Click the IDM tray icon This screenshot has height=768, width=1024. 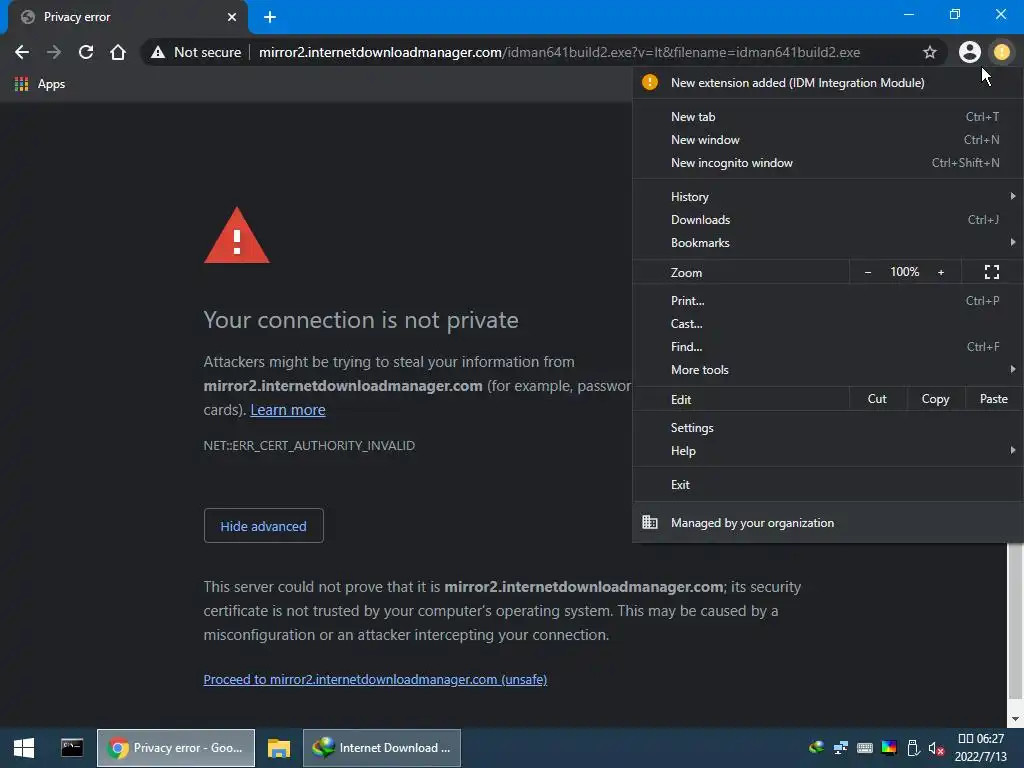pyautogui.click(x=816, y=748)
